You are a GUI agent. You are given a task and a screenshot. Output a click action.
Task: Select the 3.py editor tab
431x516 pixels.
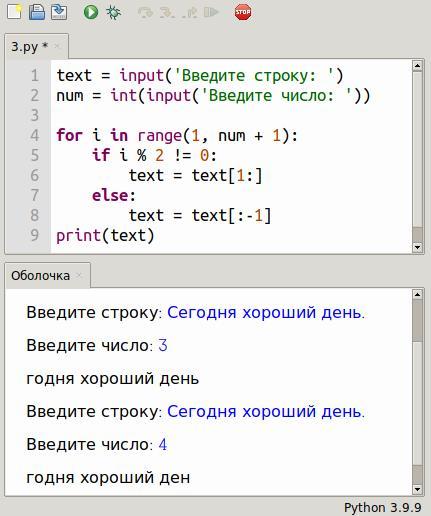pyautogui.click(x=30, y=47)
